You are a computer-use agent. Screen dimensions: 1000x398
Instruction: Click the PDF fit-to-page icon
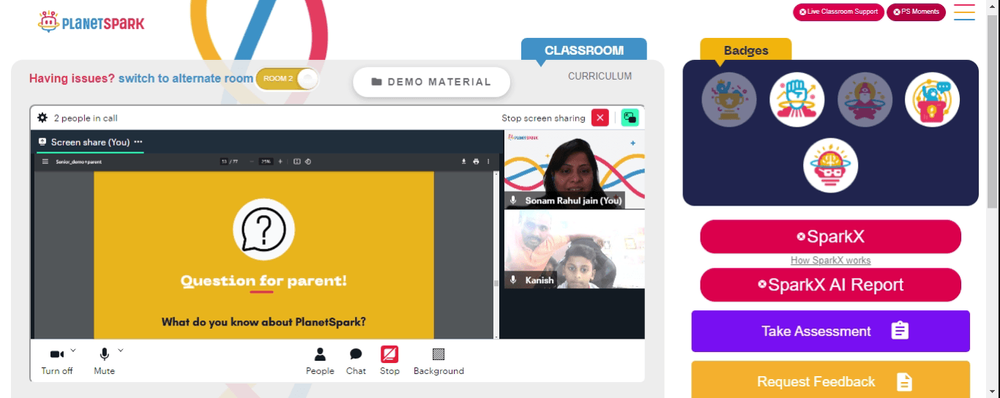tap(297, 161)
